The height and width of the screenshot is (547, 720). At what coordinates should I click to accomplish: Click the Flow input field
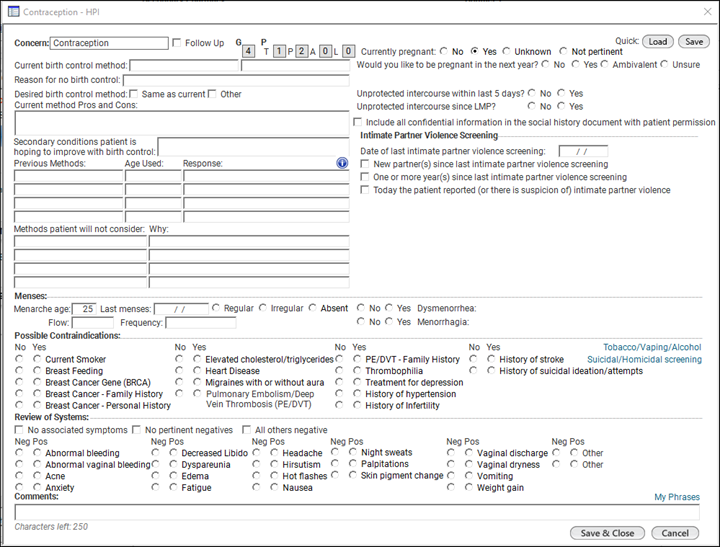92,323
